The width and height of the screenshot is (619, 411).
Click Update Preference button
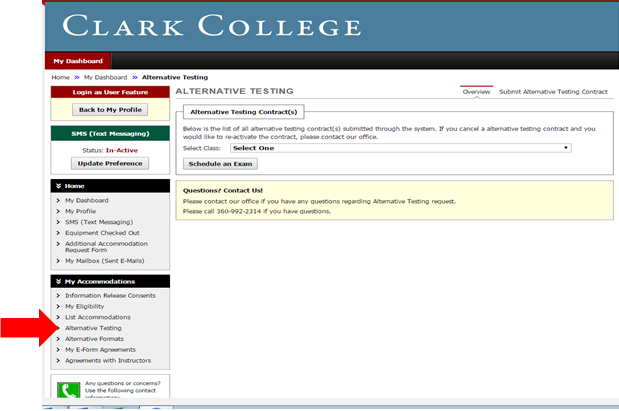click(x=110, y=163)
